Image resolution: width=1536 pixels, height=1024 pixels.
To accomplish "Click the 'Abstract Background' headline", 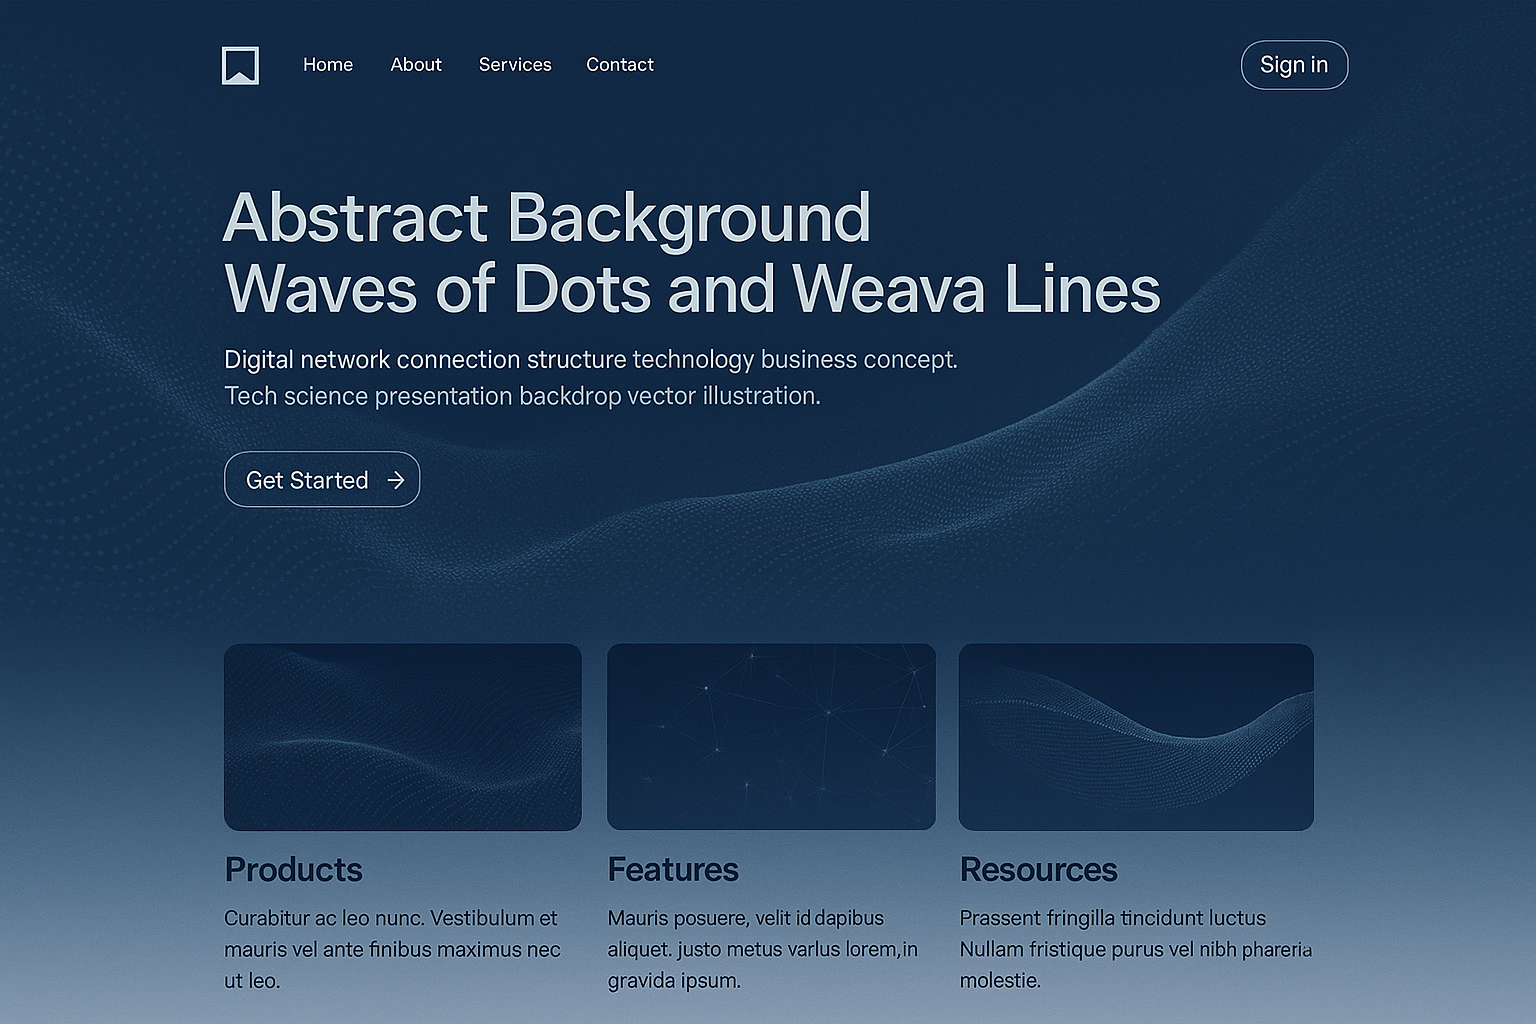I will coord(547,218).
